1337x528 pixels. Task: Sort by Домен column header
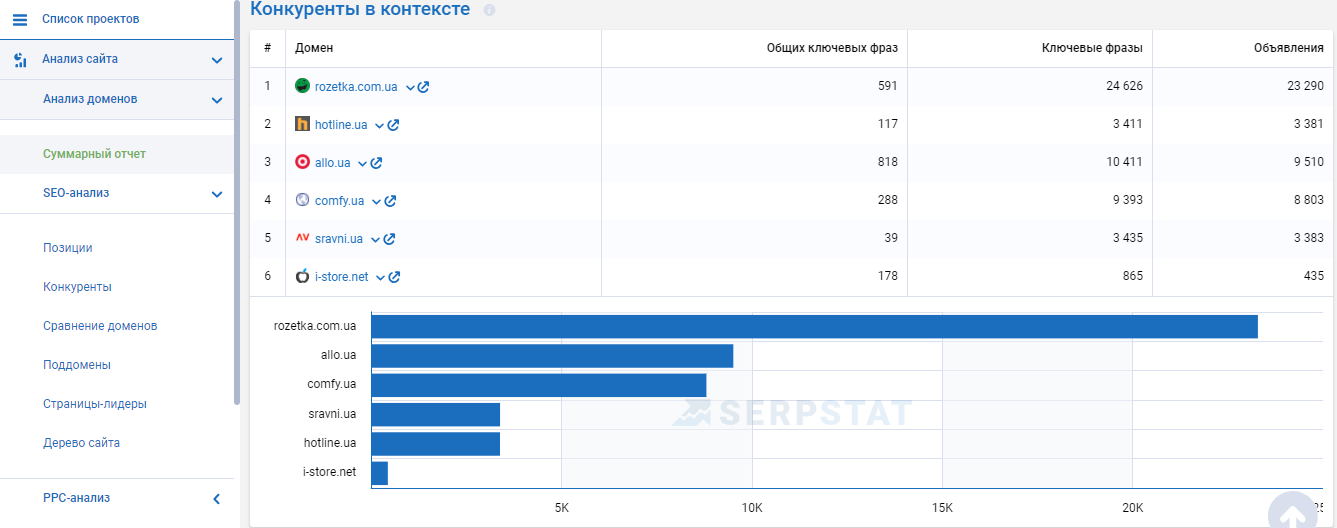coord(314,48)
